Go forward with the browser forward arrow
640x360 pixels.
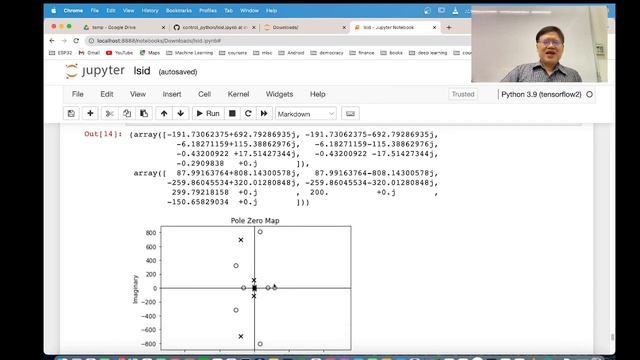pyautogui.click(x=64, y=40)
